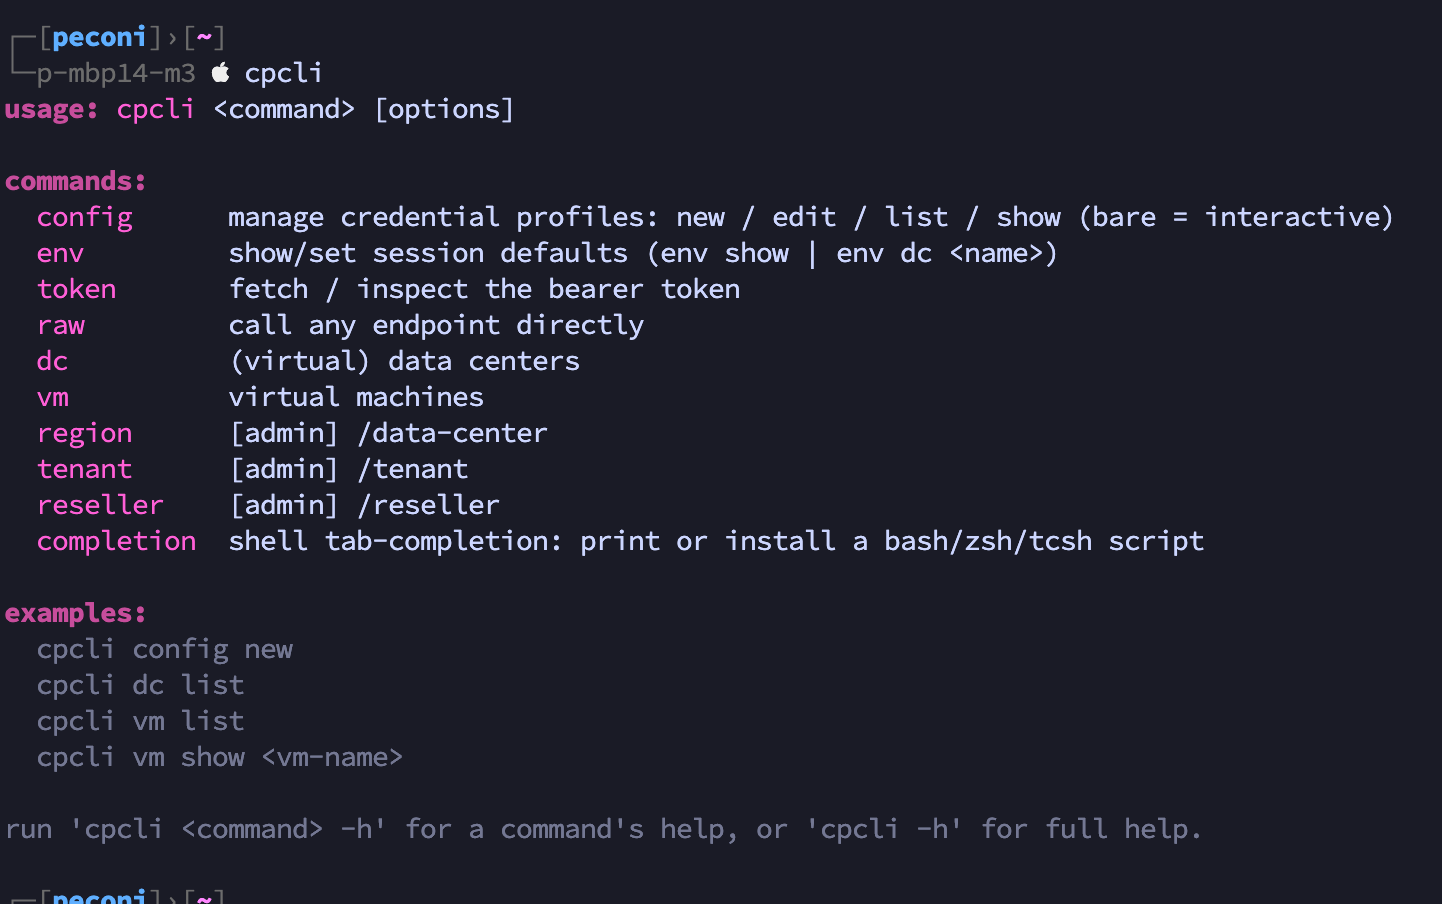The height and width of the screenshot is (904, 1442).
Task: Click the 'usage:' heading text
Action: (x=52, y=110)
